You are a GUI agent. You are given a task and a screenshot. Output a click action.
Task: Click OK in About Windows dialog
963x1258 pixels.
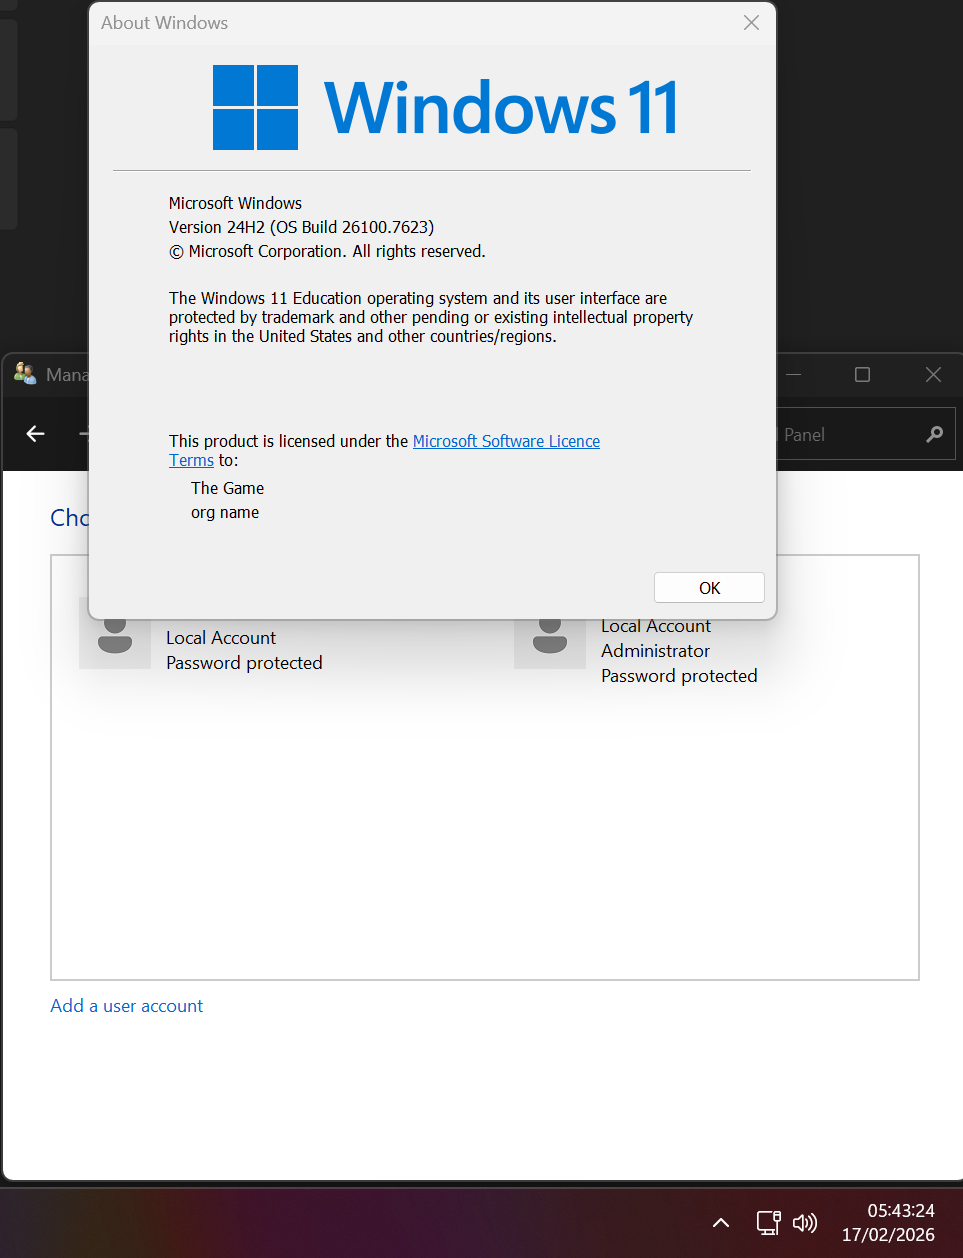click(709, 588)
